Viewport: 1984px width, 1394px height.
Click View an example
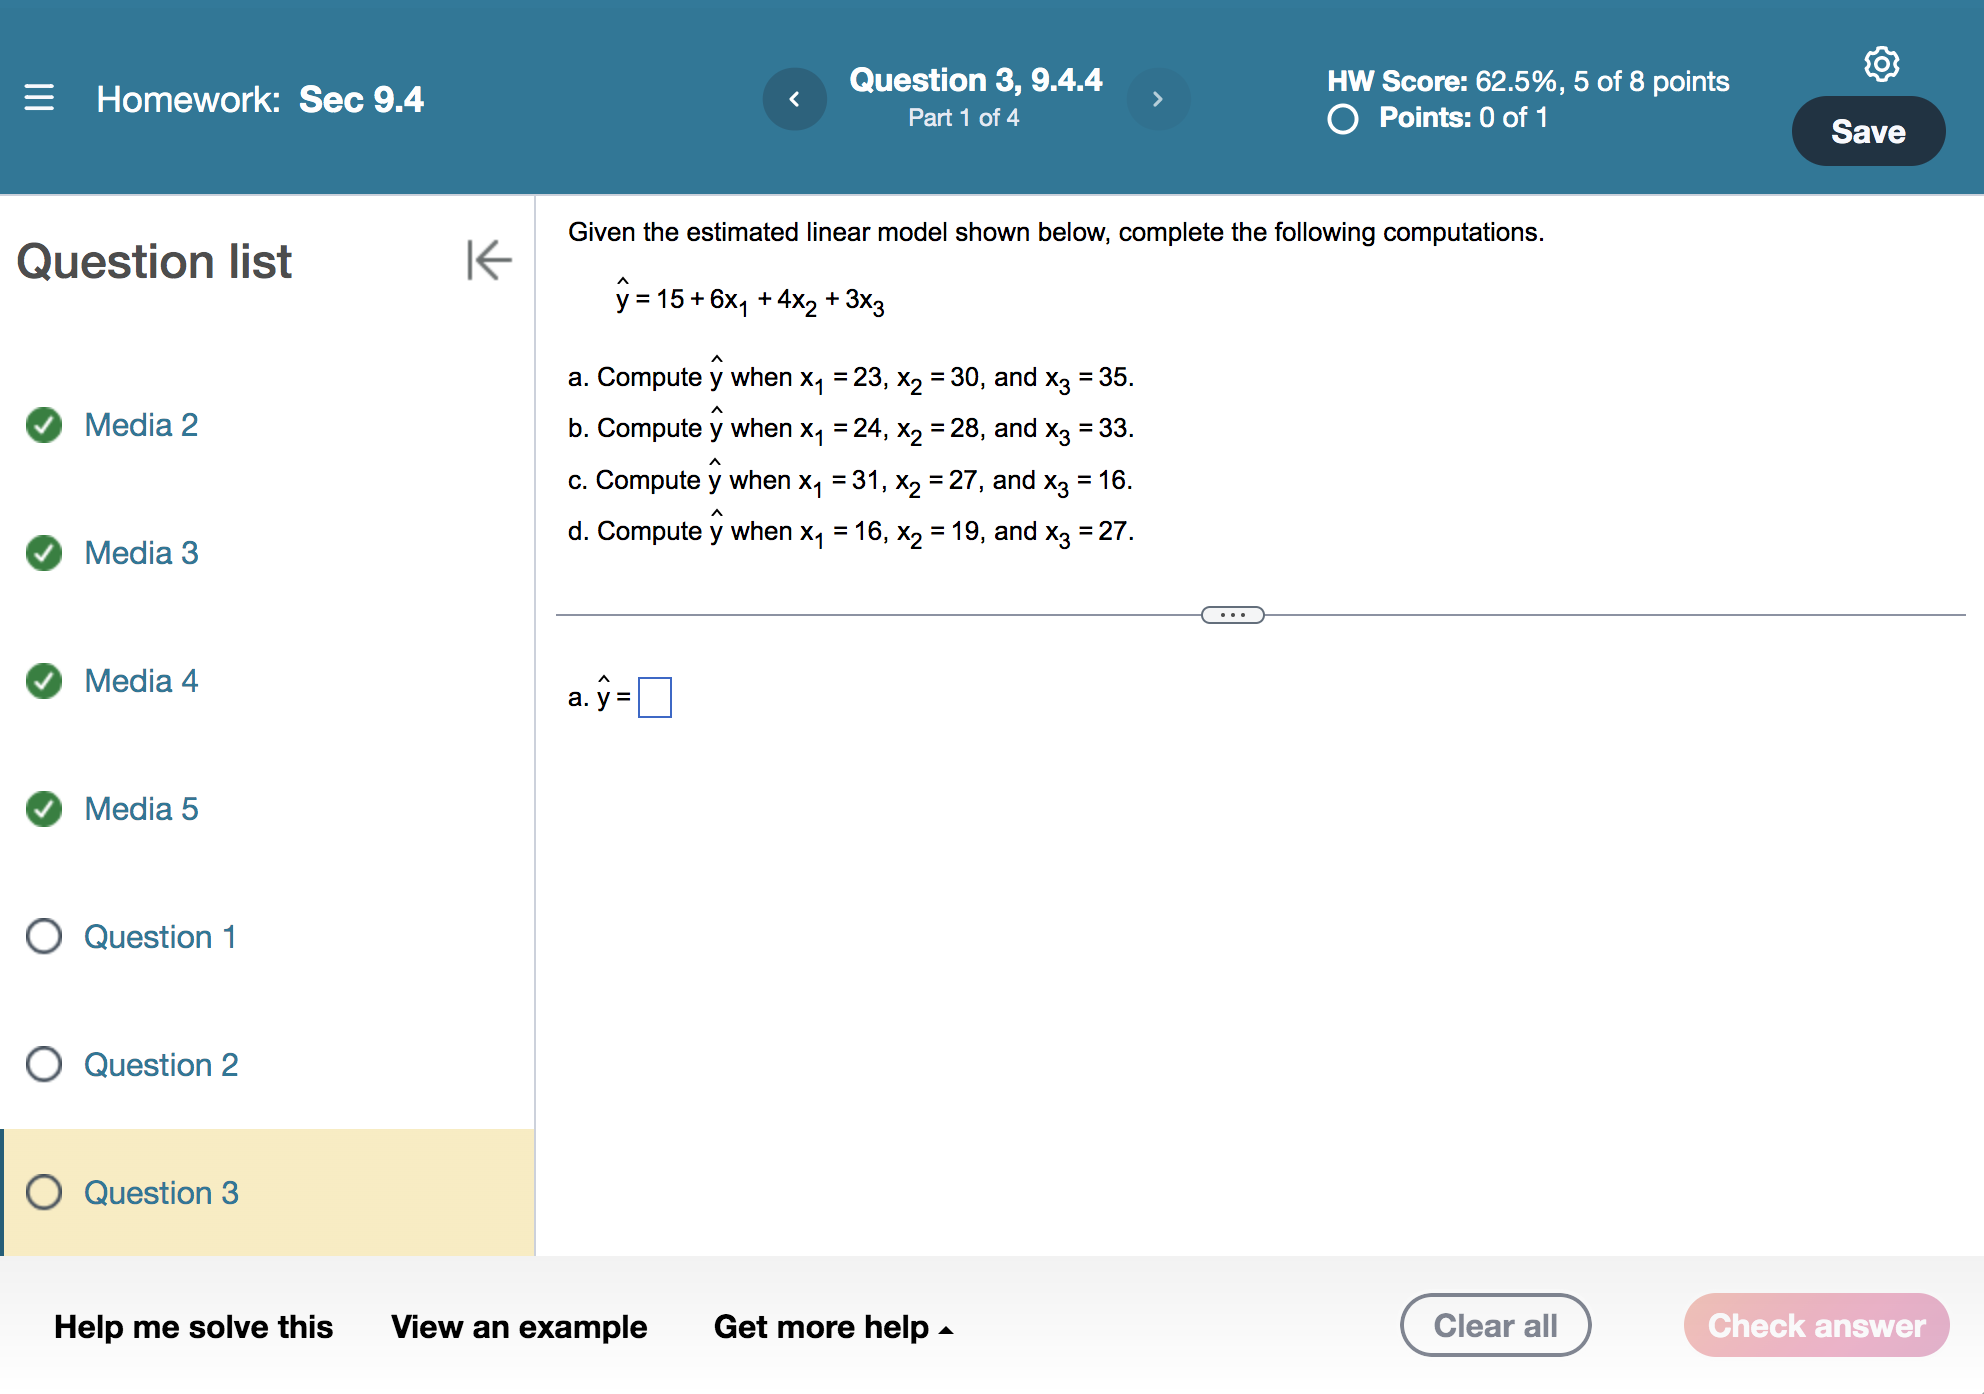(x=519, y=1327)
